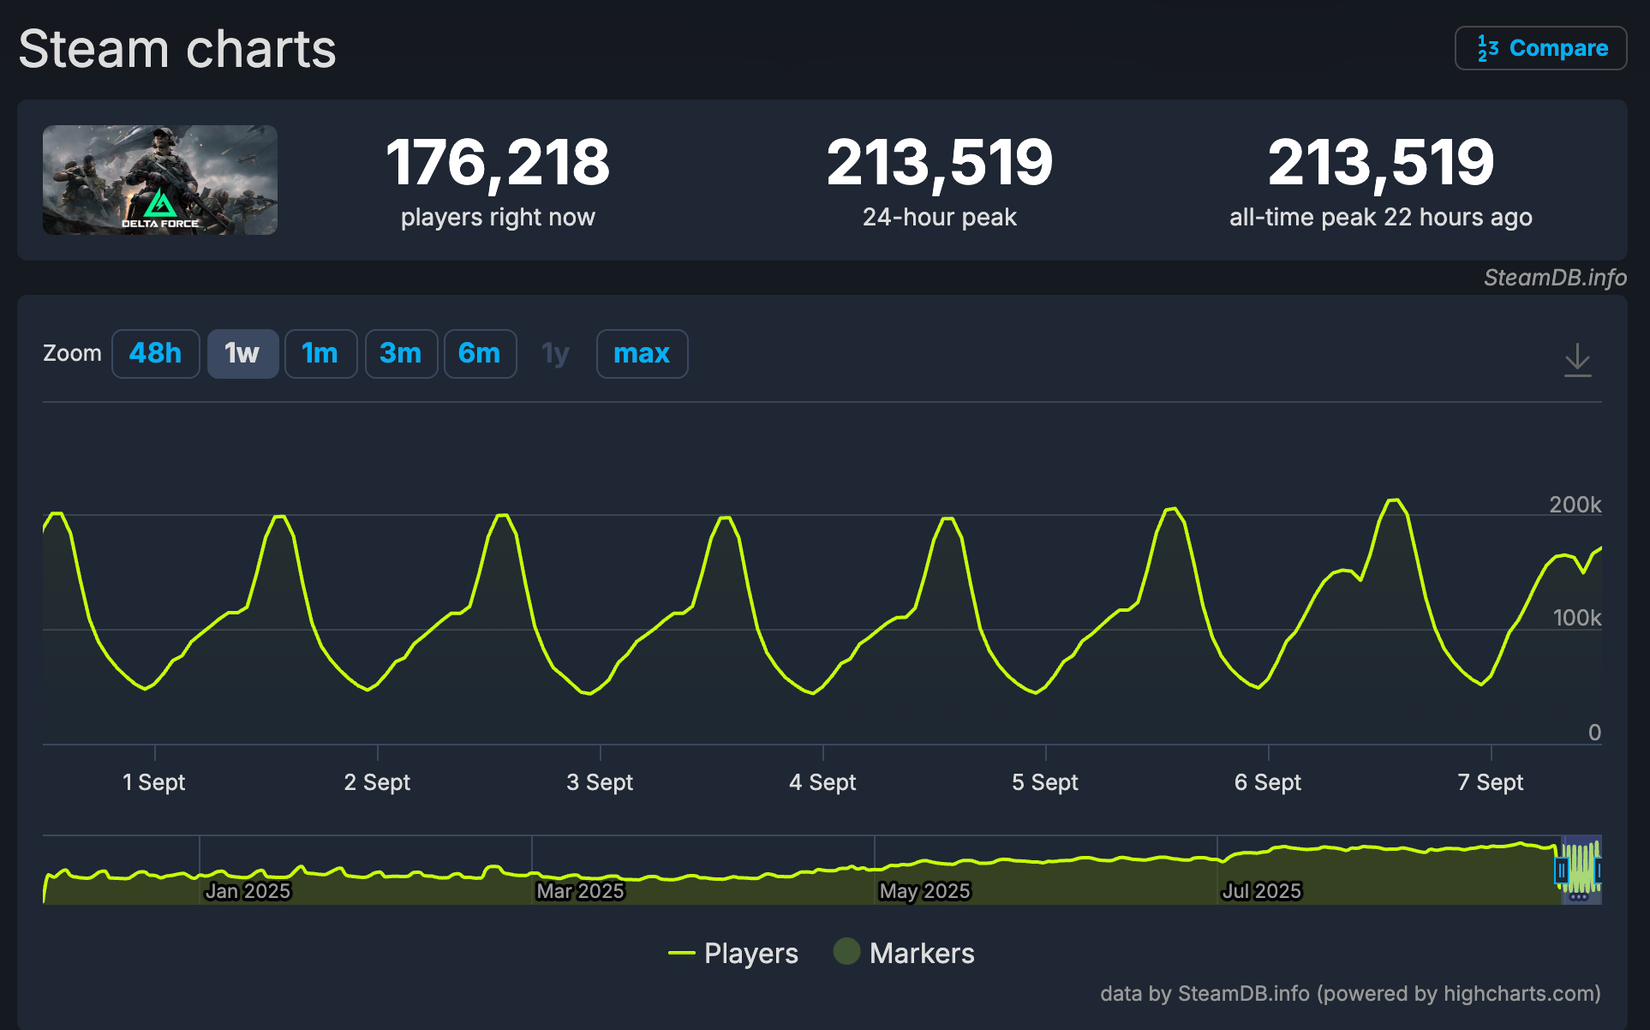
Task: Click the green Markers legend circle
Action: [847, 952]
